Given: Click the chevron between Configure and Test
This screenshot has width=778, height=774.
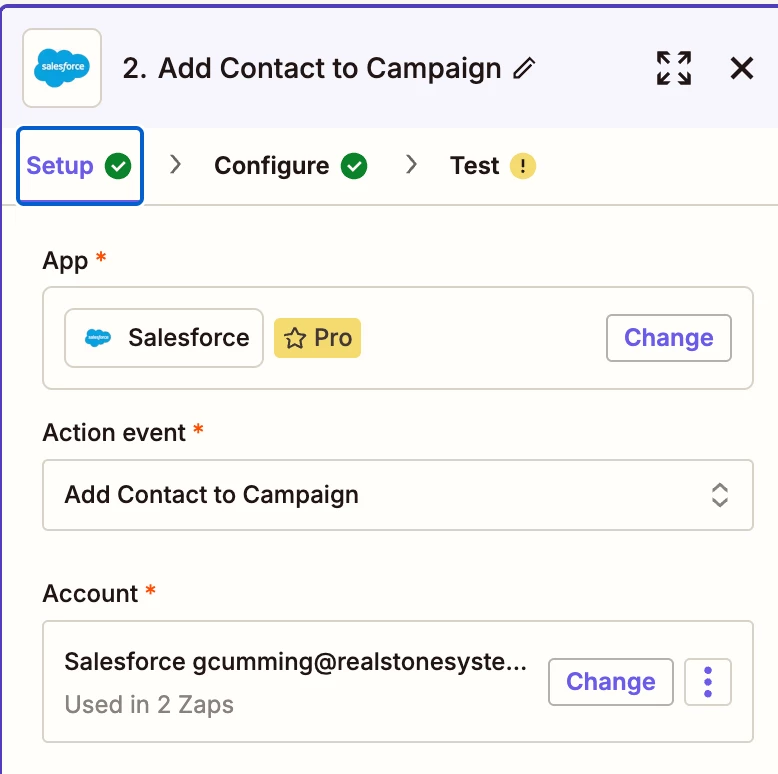Looking at the screenshot, I should point(411,165).
